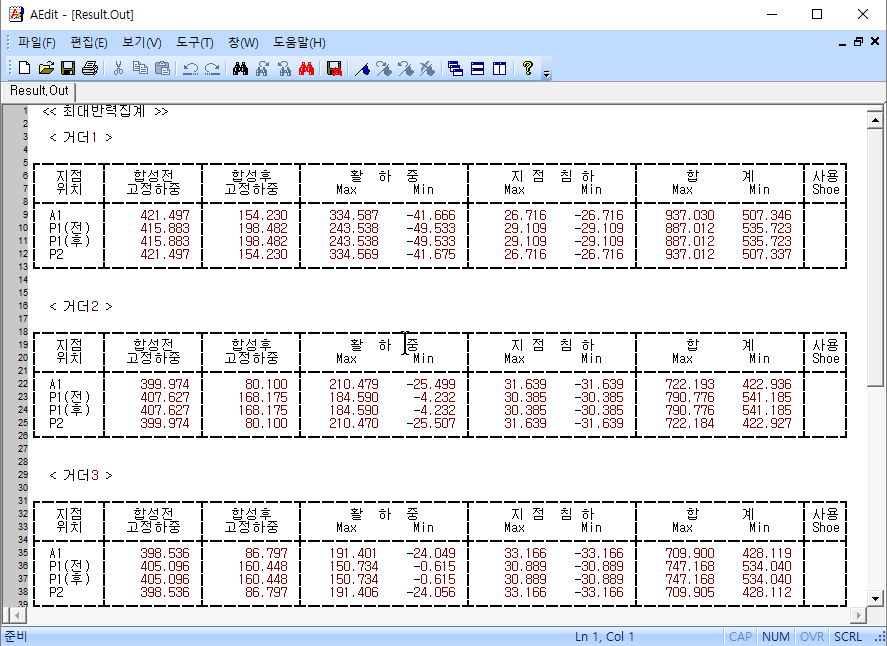Close the Result.Out document window
Viewport: 887px width, 646px height.
tap(875, 41)
